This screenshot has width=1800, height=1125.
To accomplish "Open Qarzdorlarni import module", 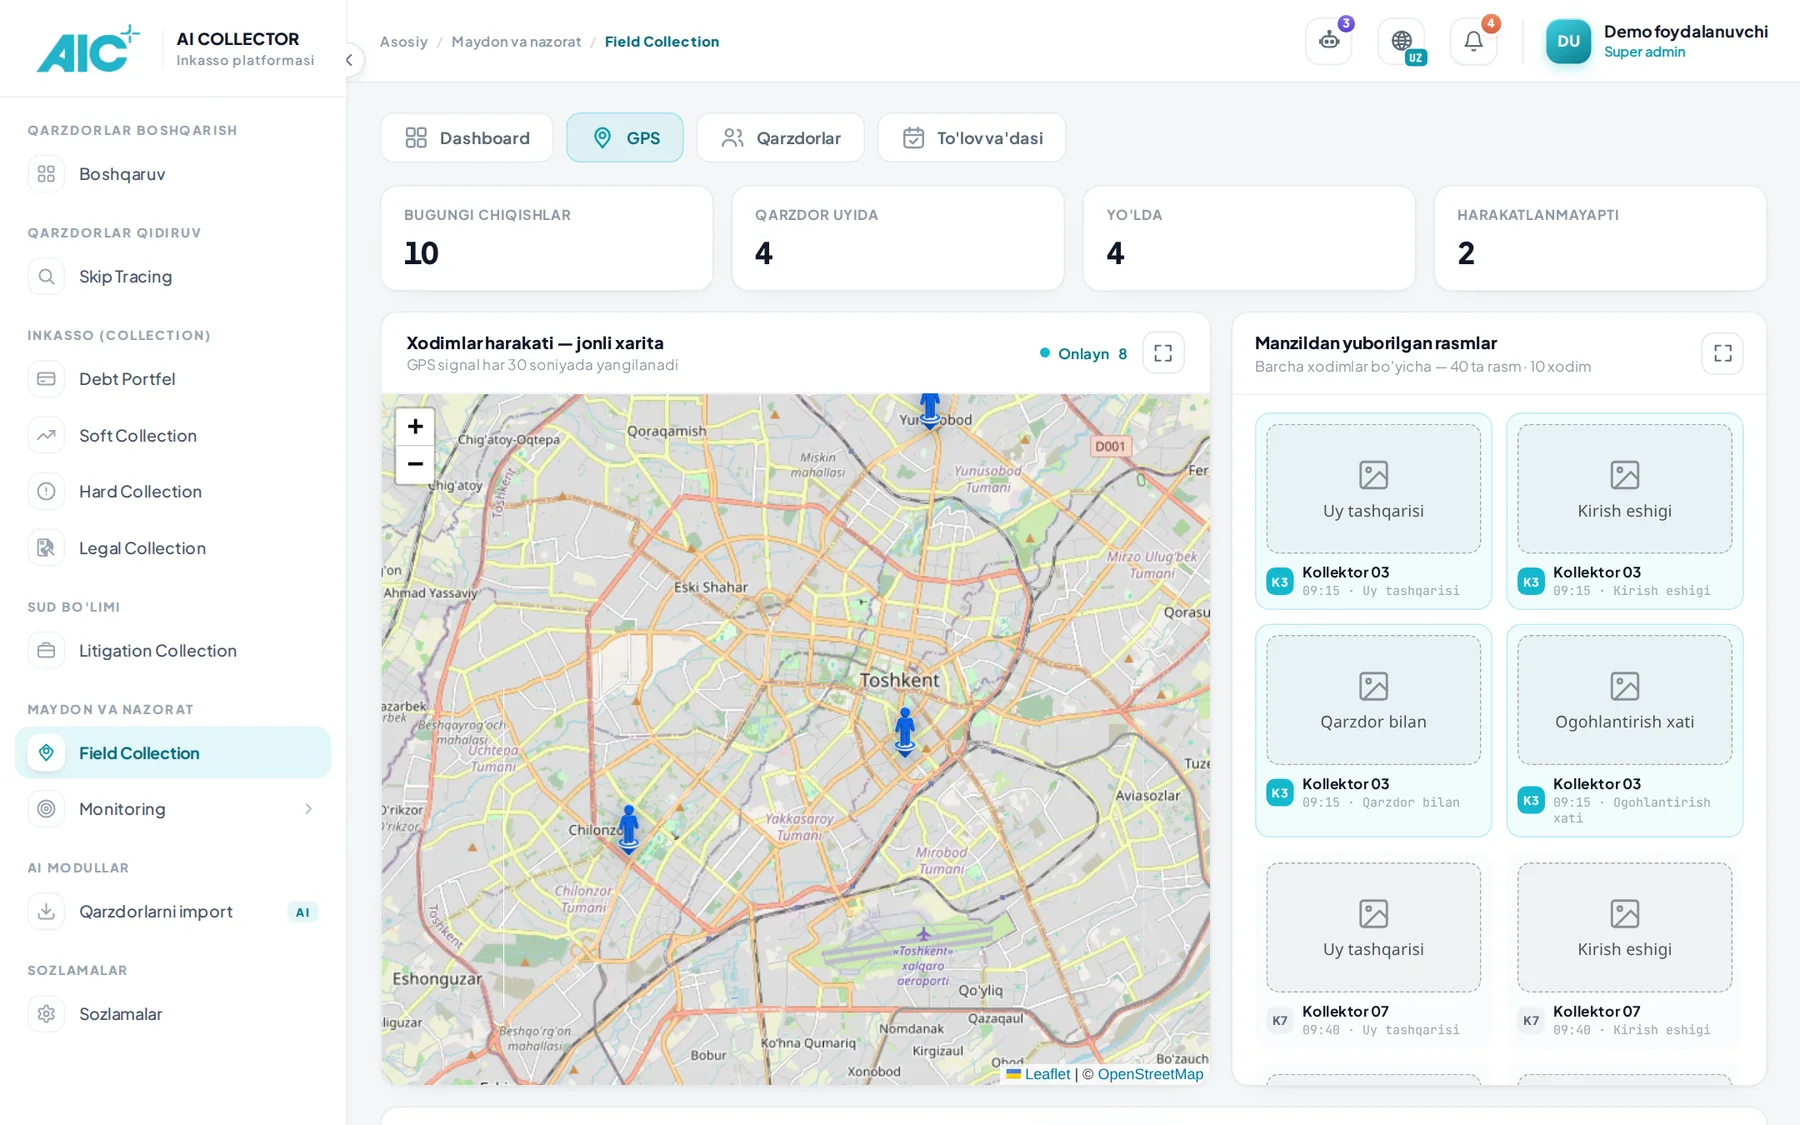I will pos(173,911).
